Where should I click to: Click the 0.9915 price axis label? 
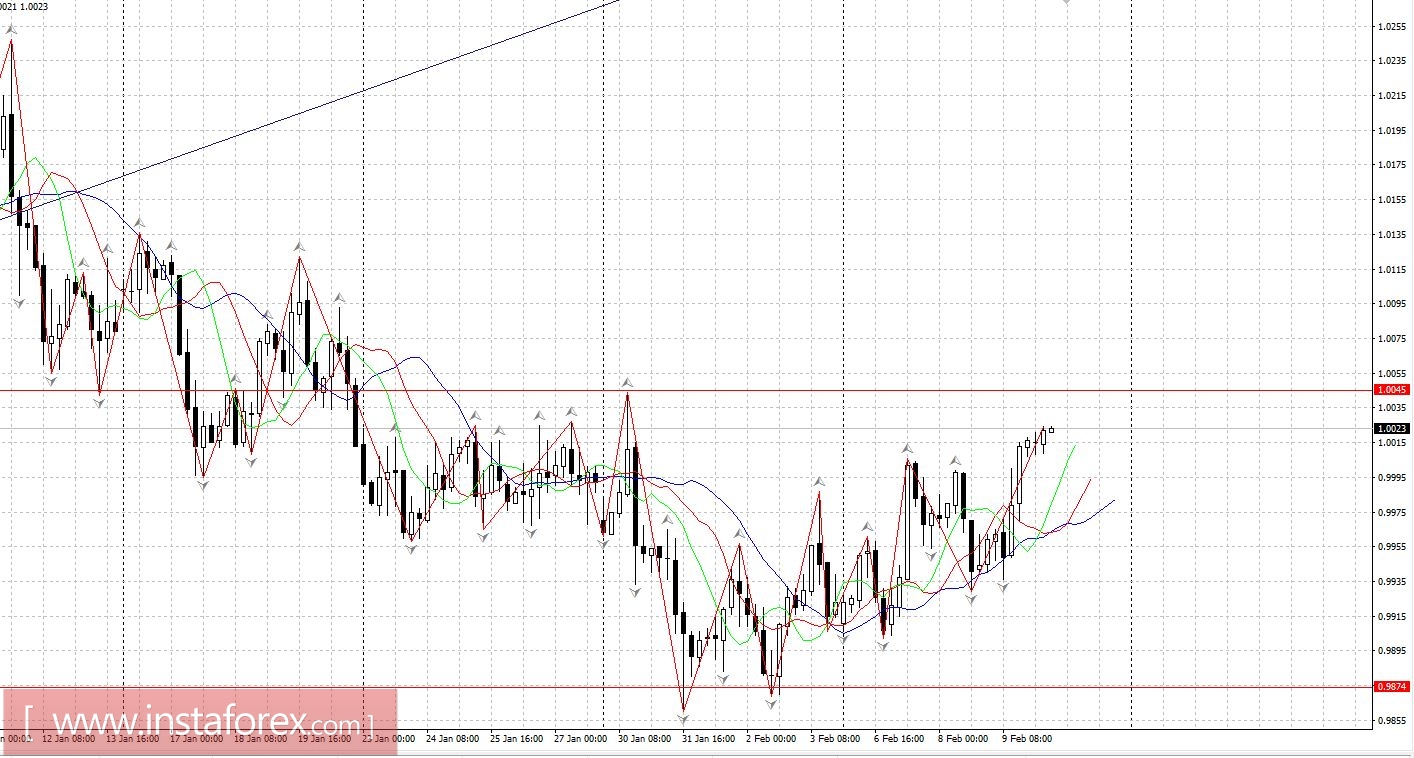tap(1391, 617)
